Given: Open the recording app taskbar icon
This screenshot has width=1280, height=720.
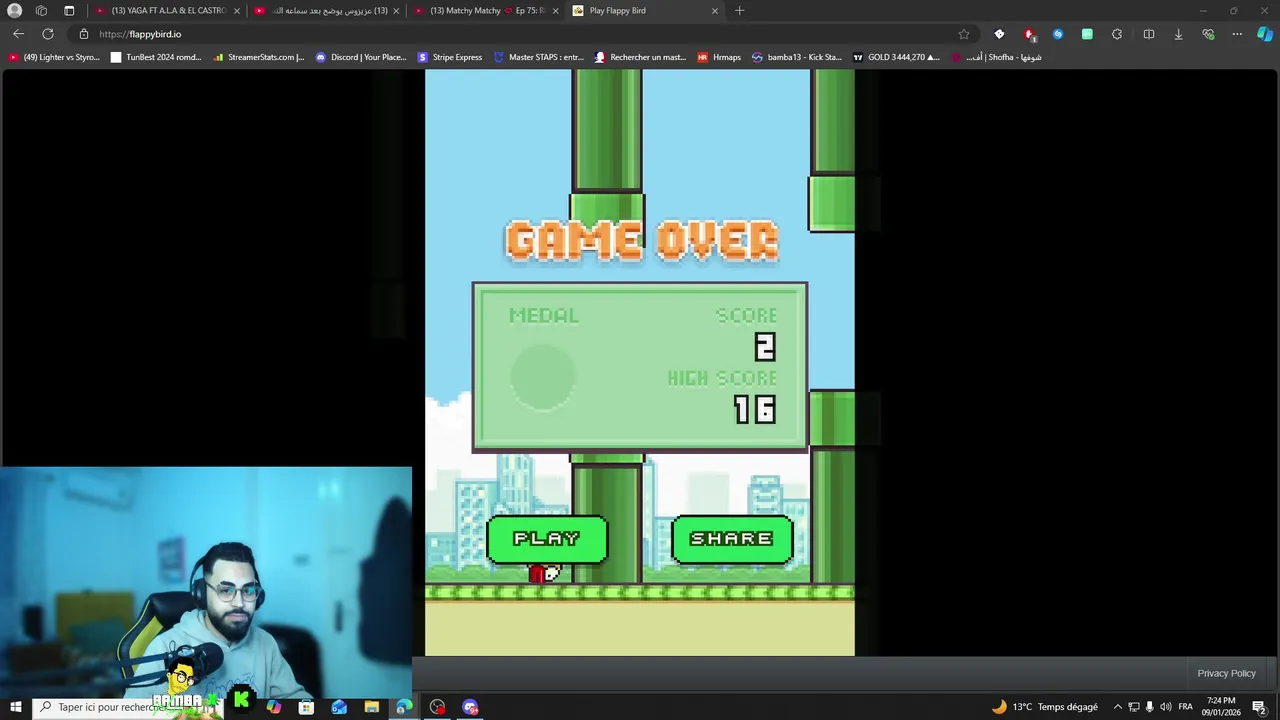Looking at the screenshot, I should pyautogui.click(x=437, y=707).
